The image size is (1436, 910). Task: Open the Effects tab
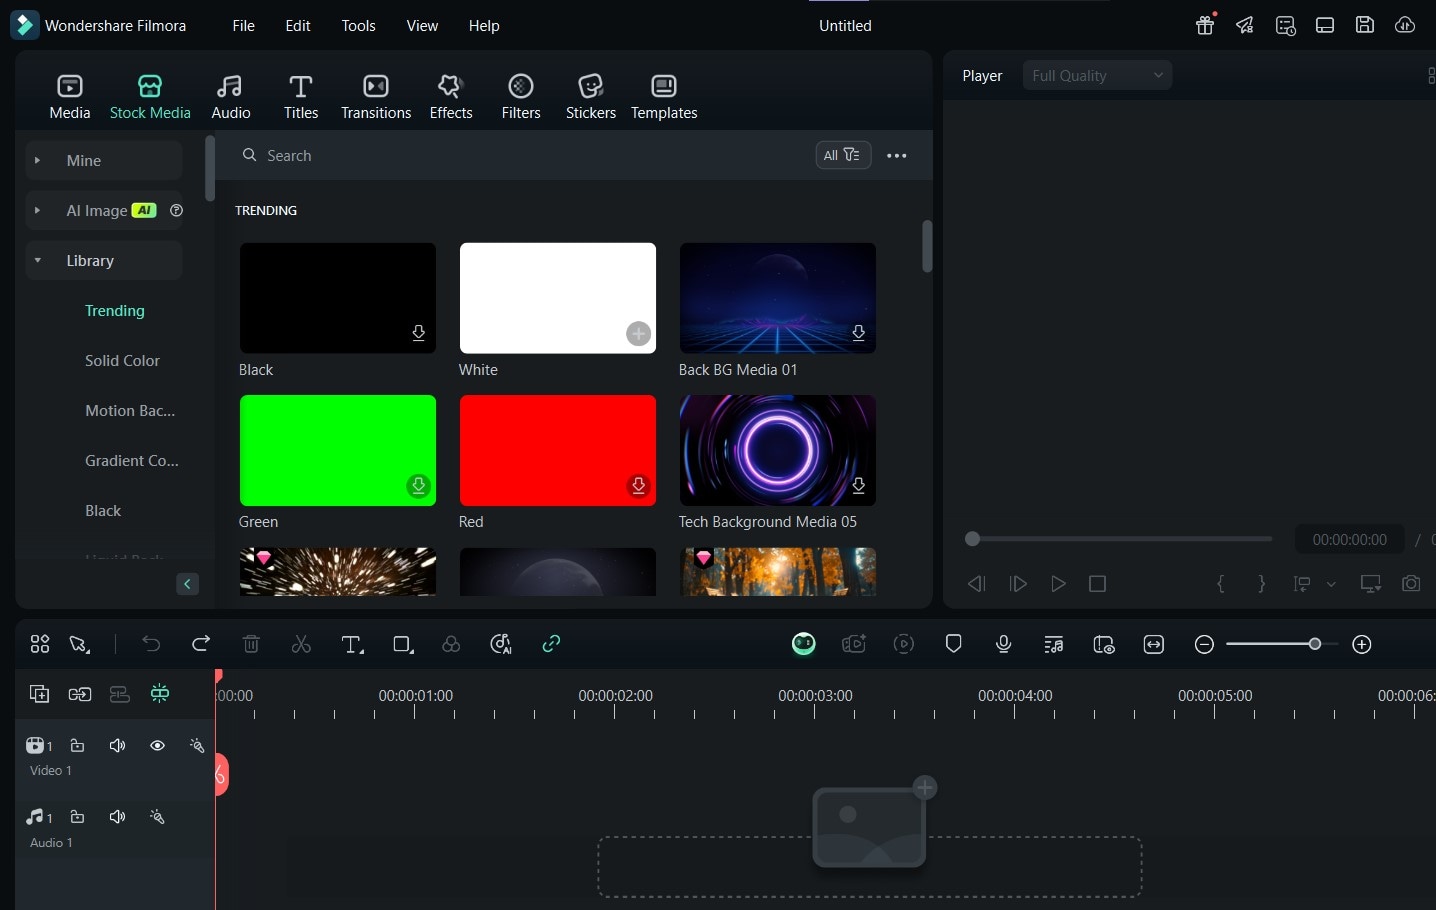[451, 97]
